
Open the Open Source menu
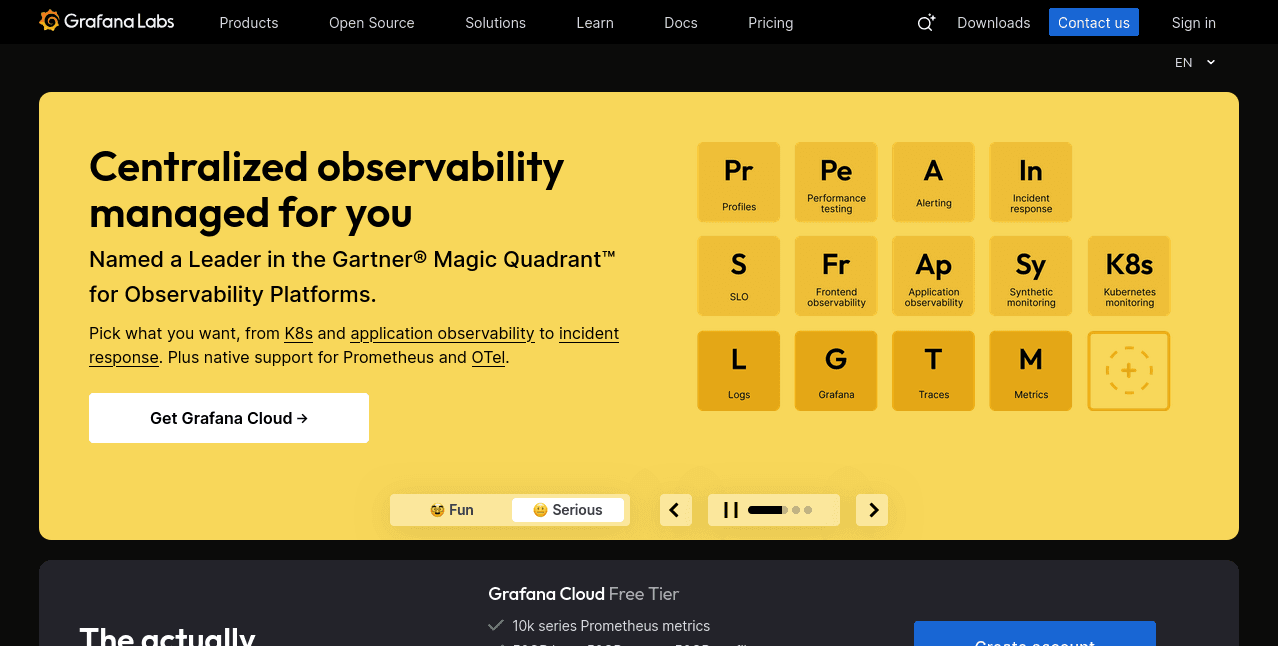(372, 22)
